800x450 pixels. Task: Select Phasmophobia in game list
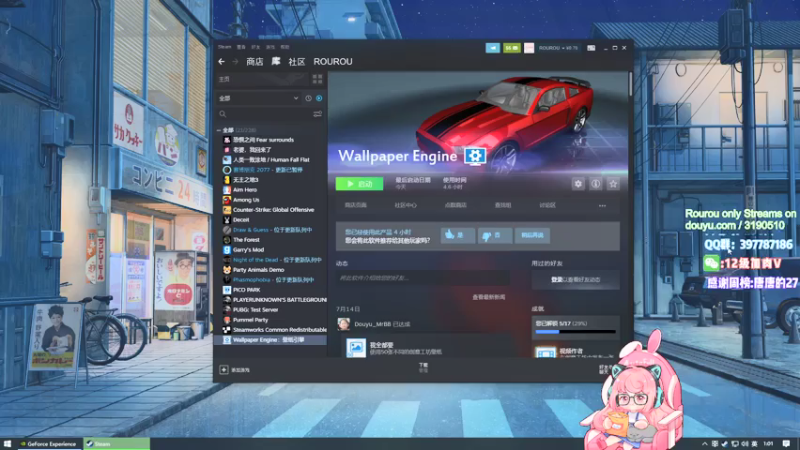(271, 280)
